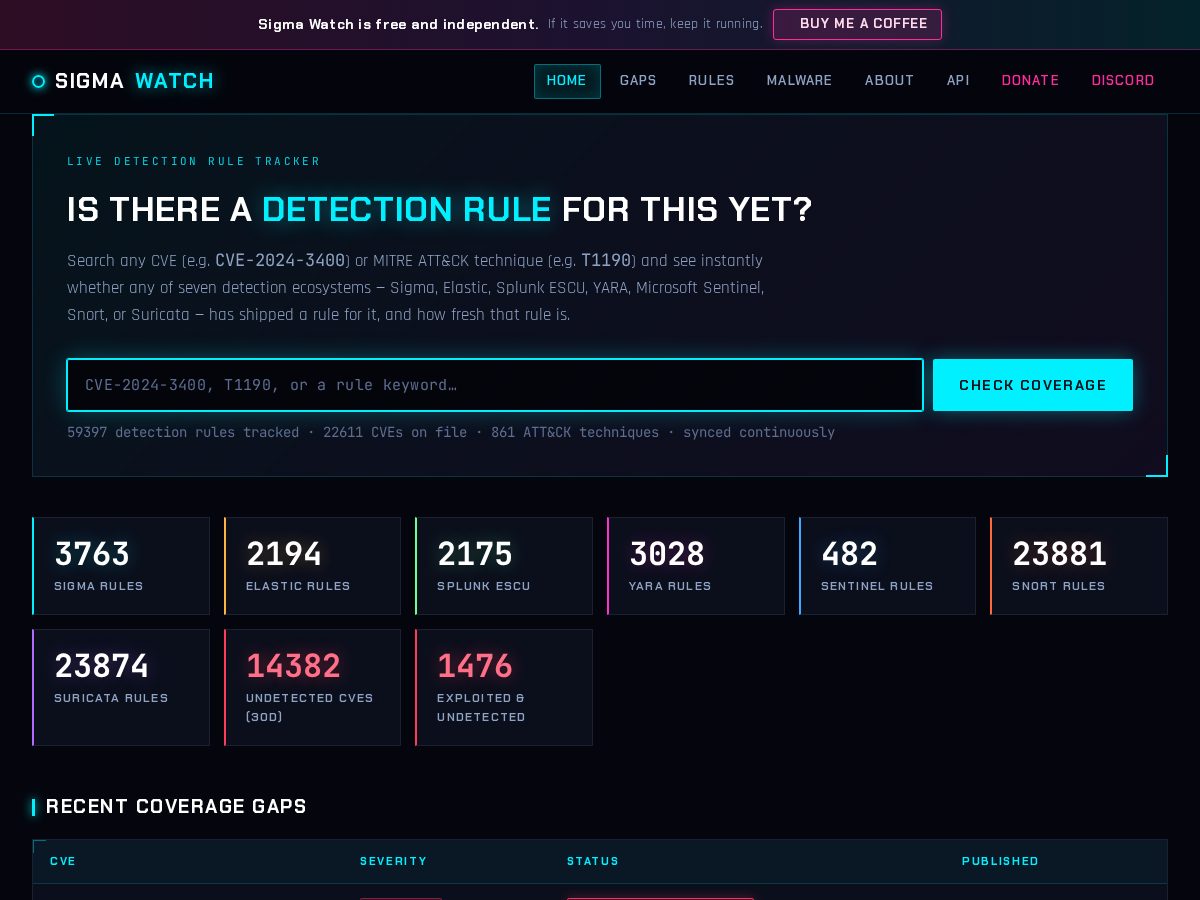Image resolution: width=1200 pixels, height=900 pixels.
Task: Open the 2194 Elastic Rules stat card
Action: [x=312, y=566]
